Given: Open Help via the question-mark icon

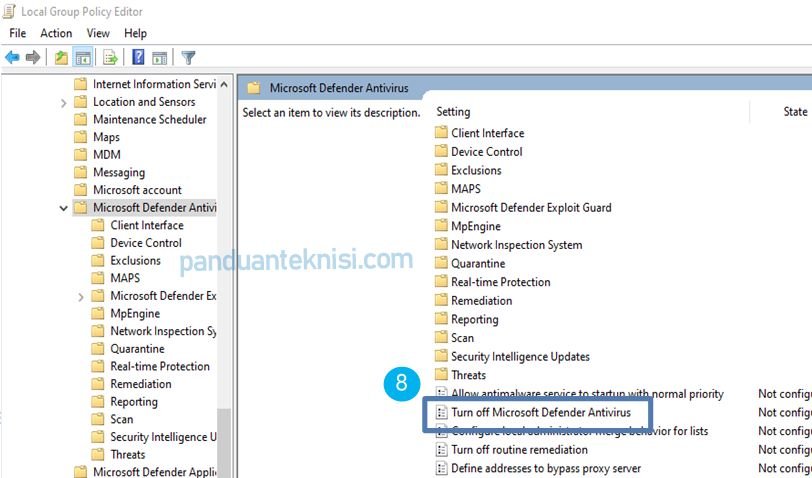Looking at the screenshot, I should tap(138, 57).
